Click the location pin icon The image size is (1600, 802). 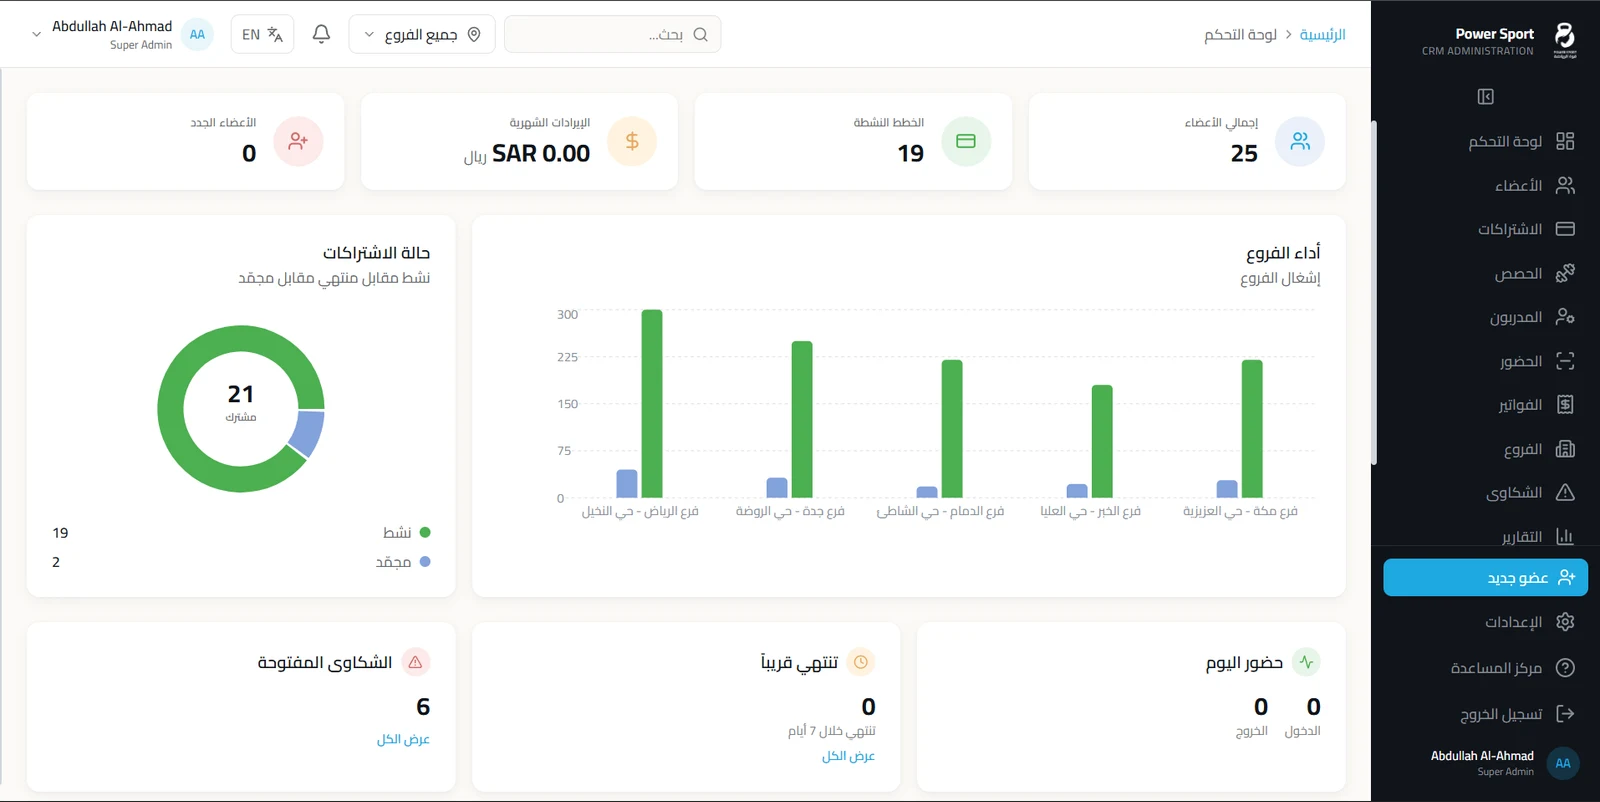pyautogui.click(x=474, y=34)
